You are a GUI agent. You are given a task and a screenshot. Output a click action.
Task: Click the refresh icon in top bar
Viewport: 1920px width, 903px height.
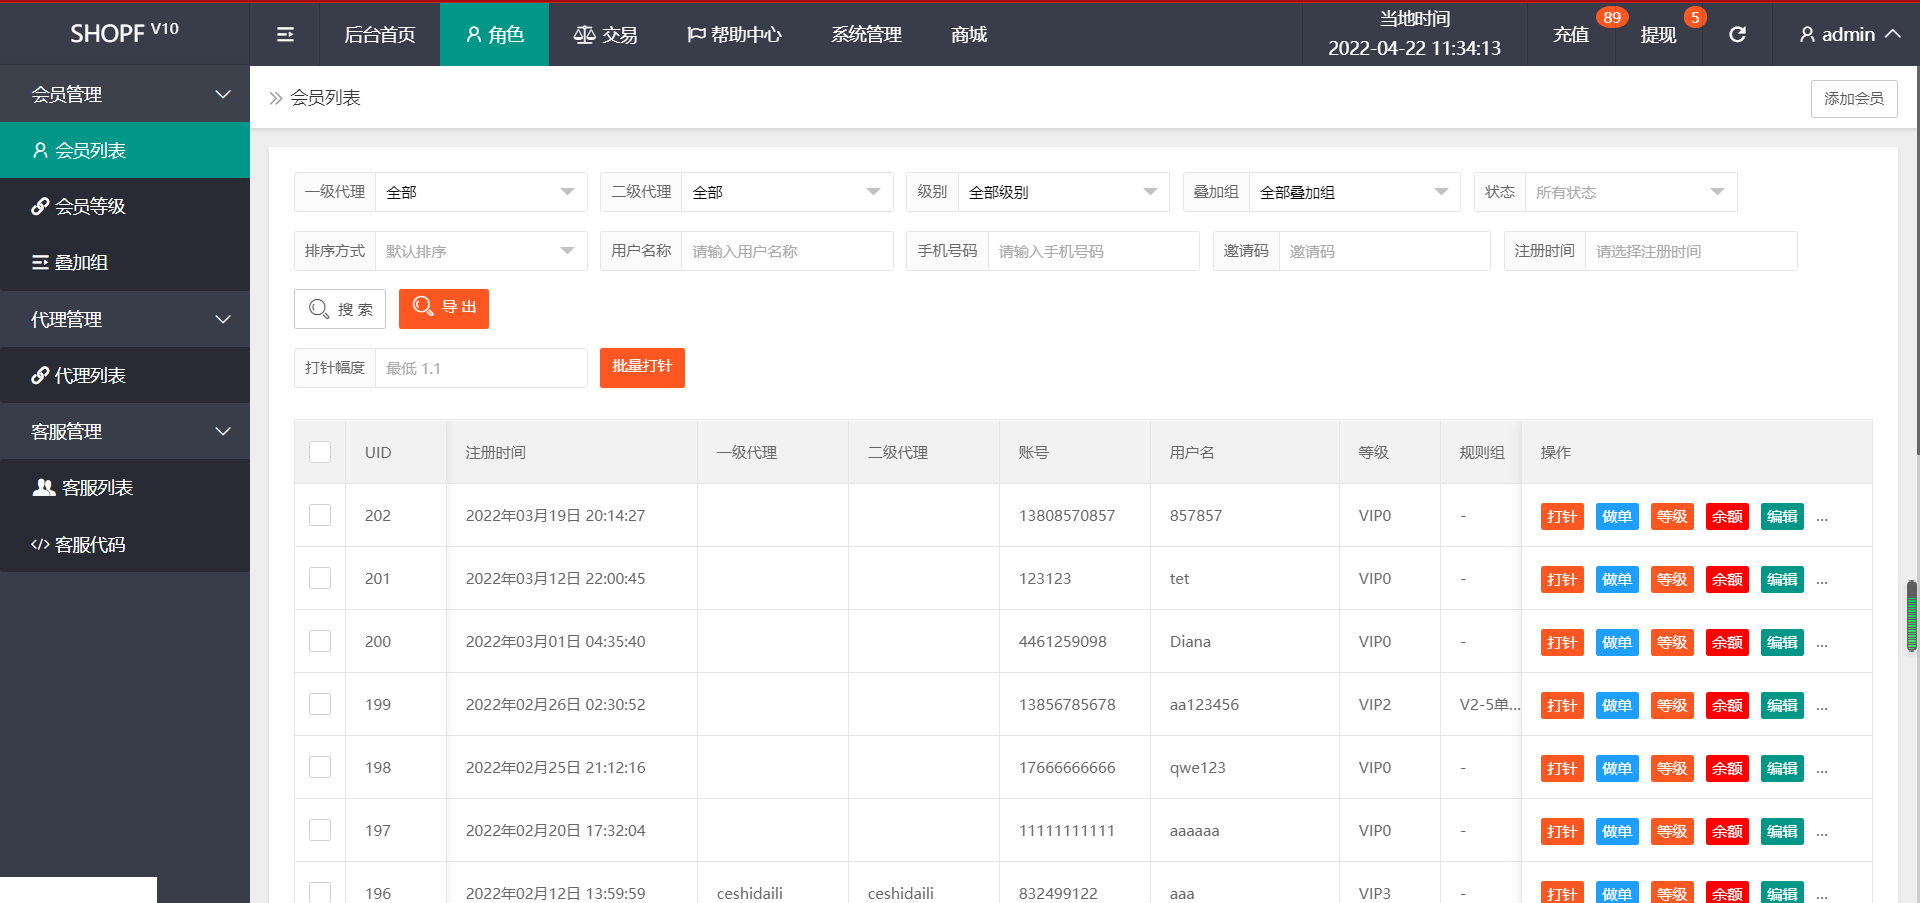pos(1737,35)
